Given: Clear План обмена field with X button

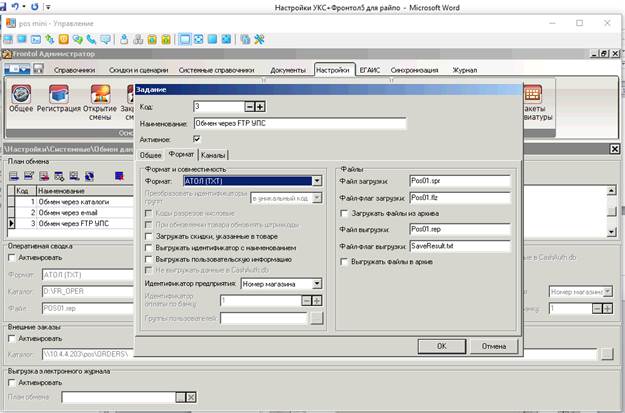Looking at the screenshot, I should [191, 397].
